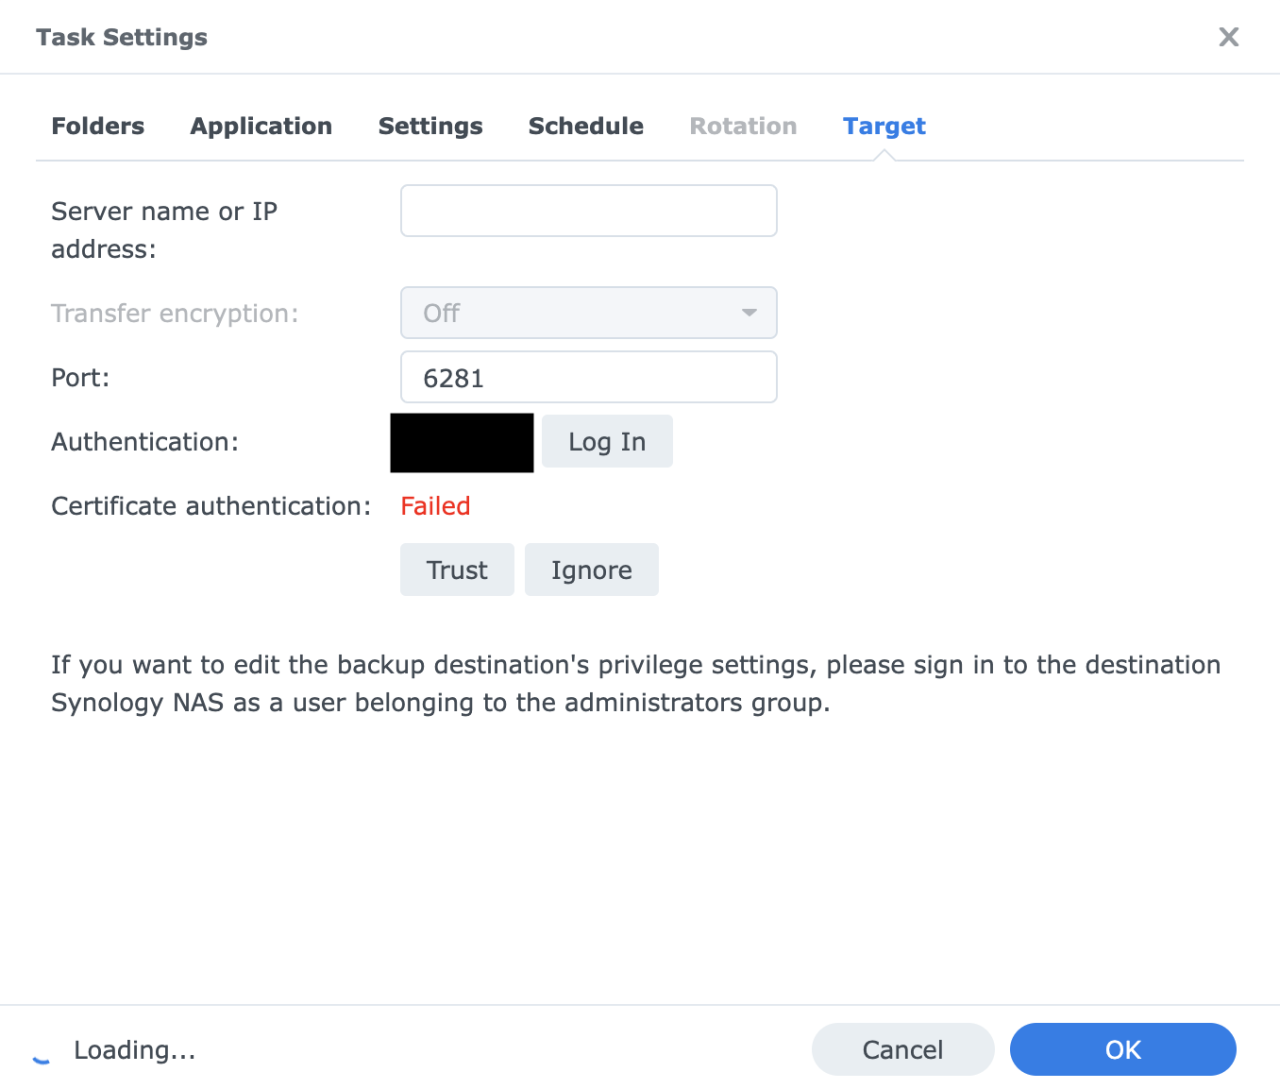Trust the failed certificate

point(456,569)
